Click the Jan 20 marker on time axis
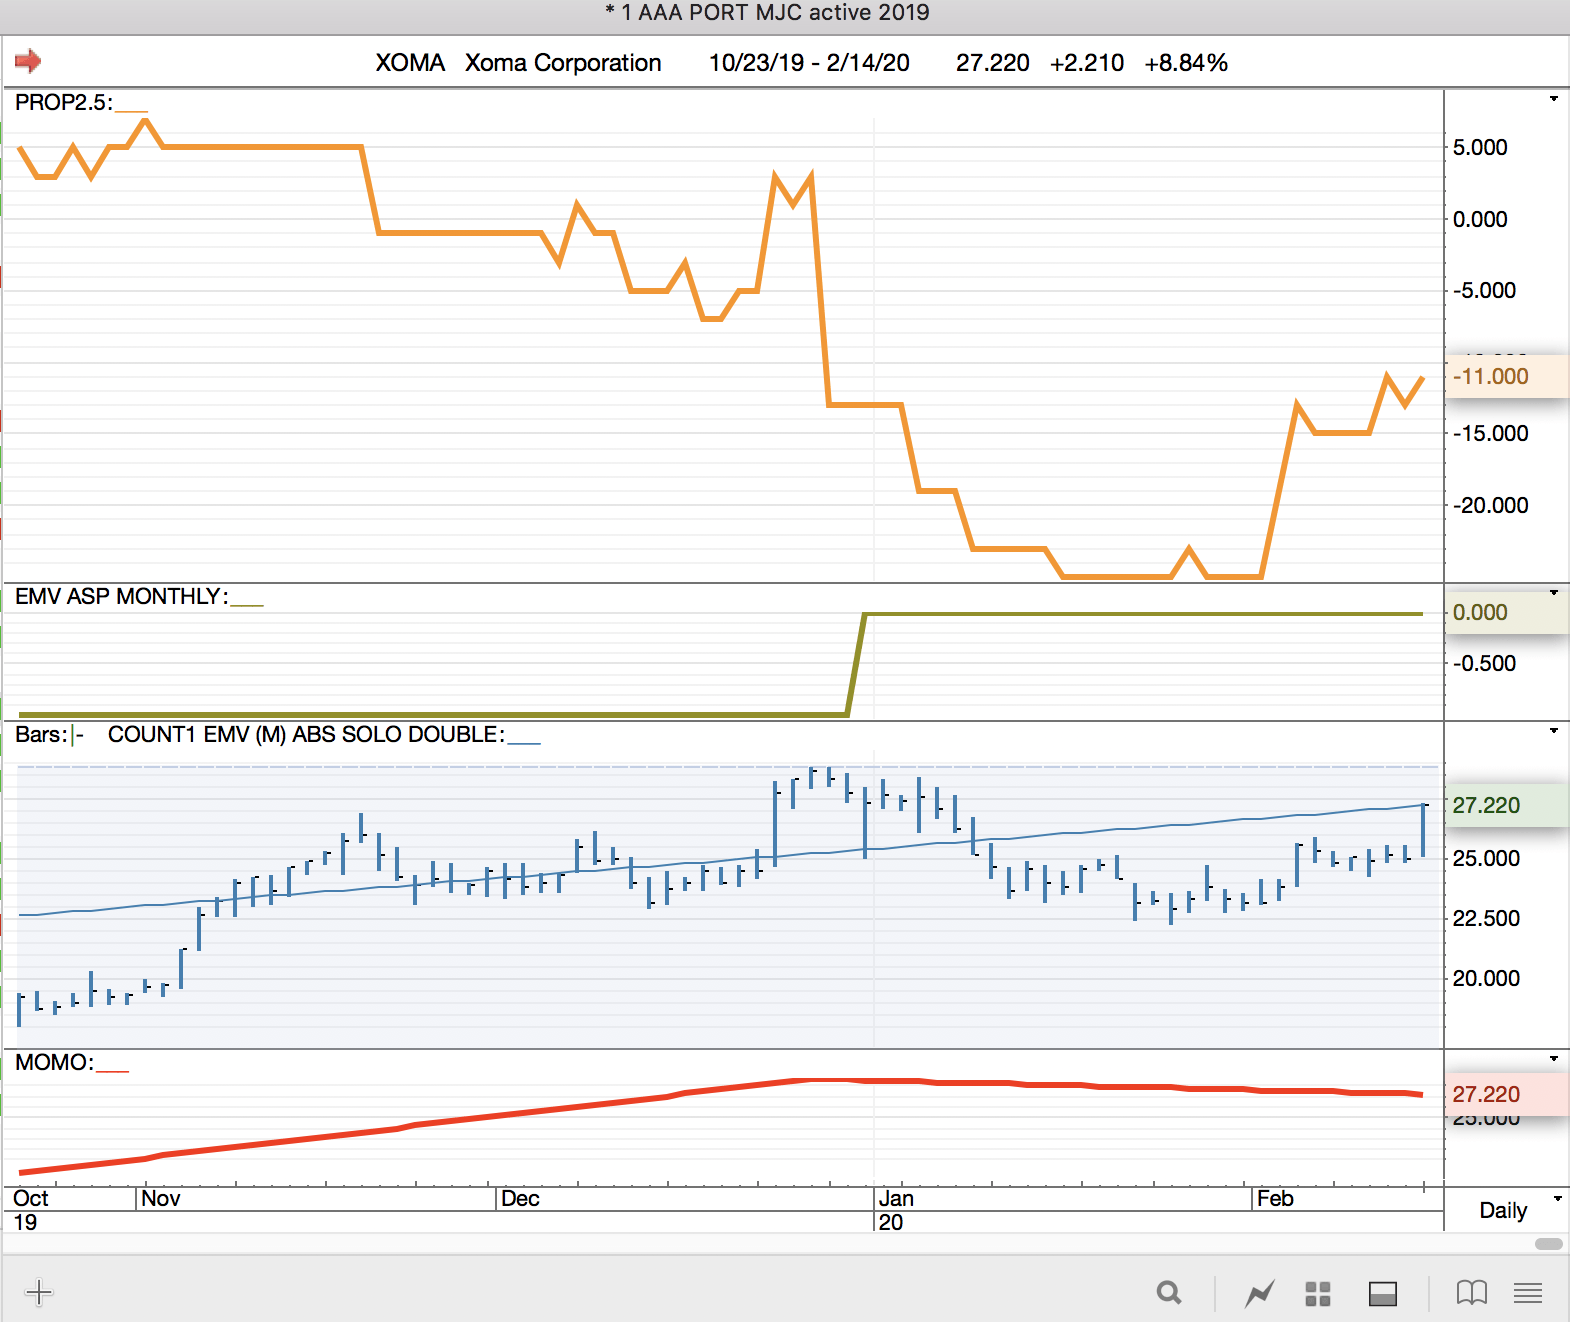Screen dimensions: 1570x1322 click(x=896, y=1210)
